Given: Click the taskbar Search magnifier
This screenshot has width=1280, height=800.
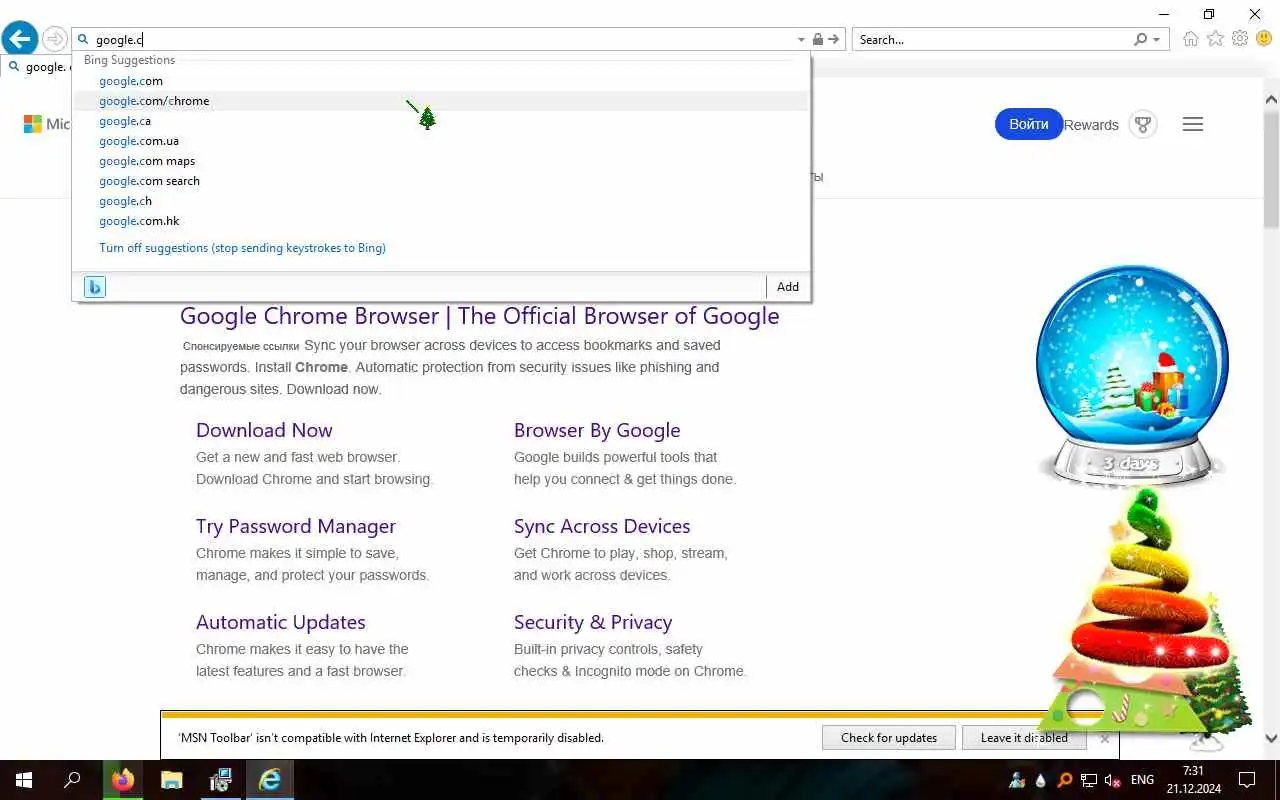Looking at the screenshot, I should pyautogui.click(x=72, y=780).
